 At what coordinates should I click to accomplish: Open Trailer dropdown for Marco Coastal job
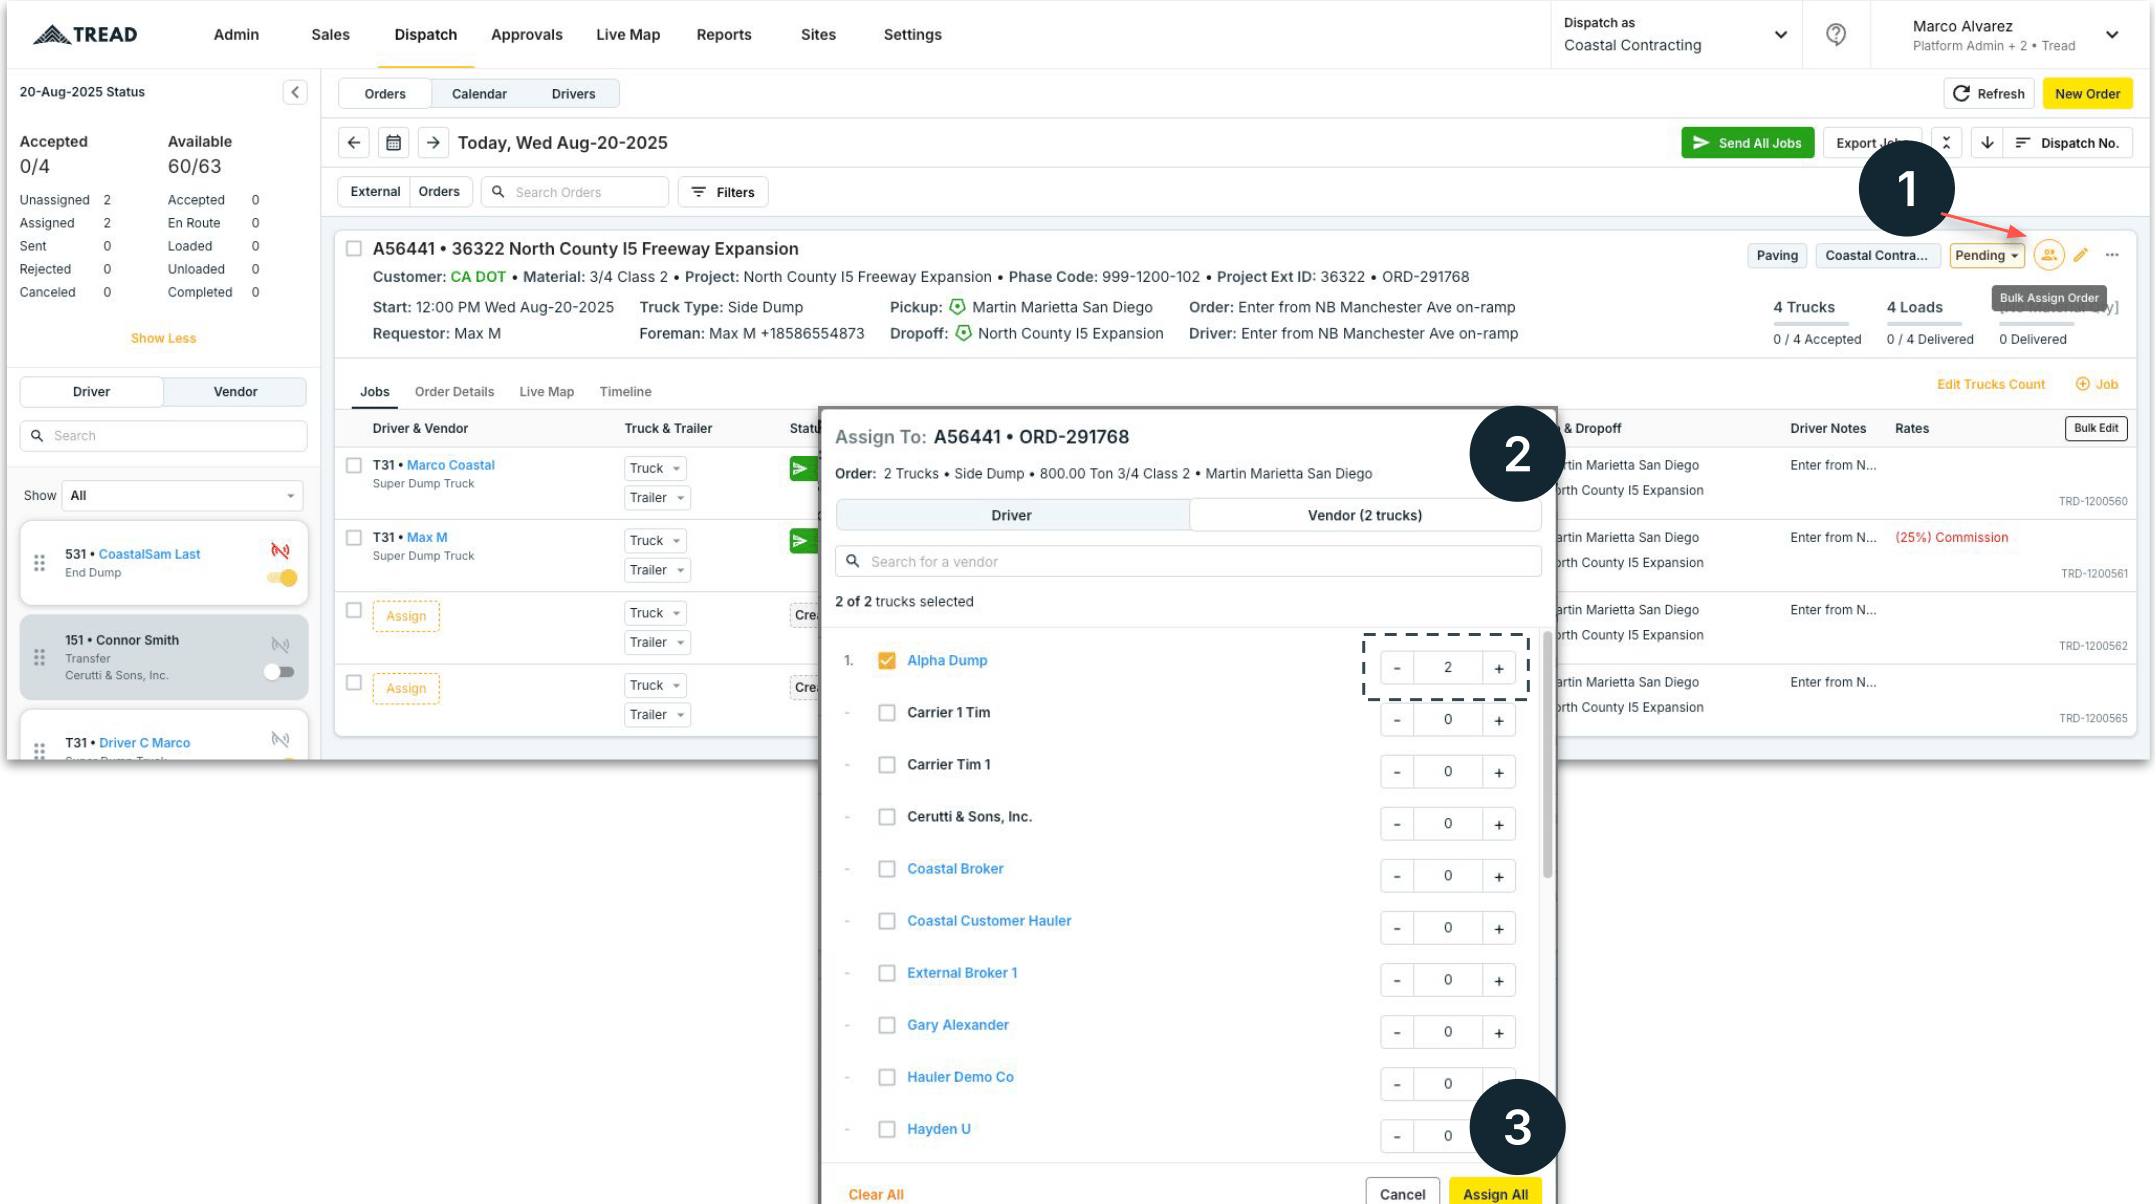pyautogui.click(x=657, y=498)
